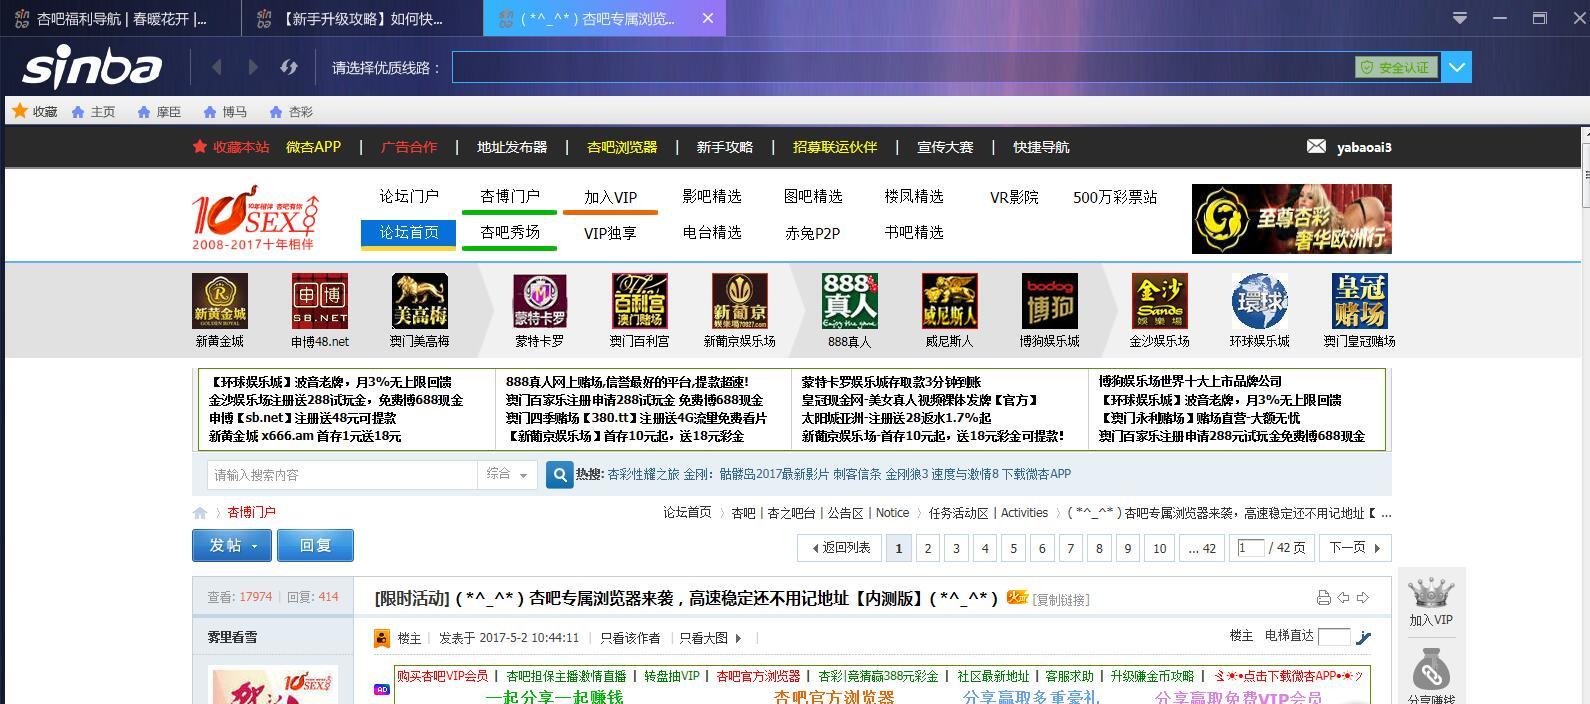Click the 至尊杏彩 banner ad
This screenshot has height=704, width=1590.
click(1292, 218)
